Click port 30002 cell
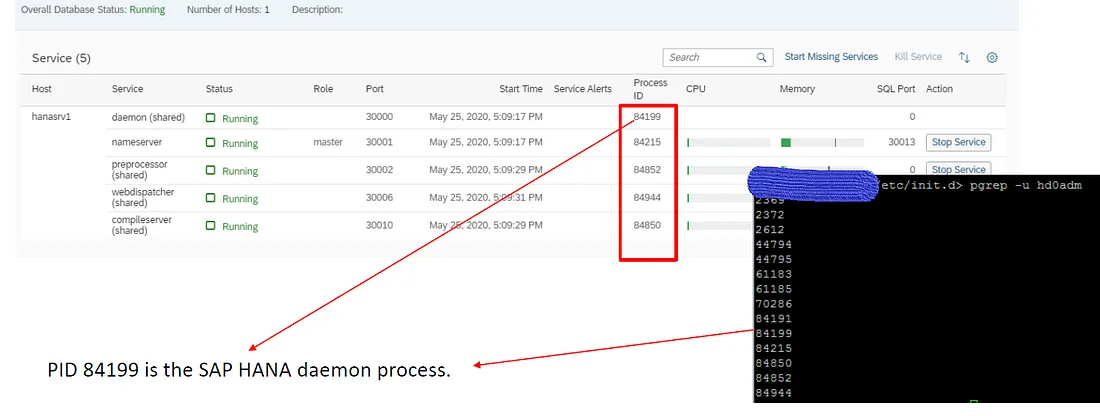 coord(380,169)
